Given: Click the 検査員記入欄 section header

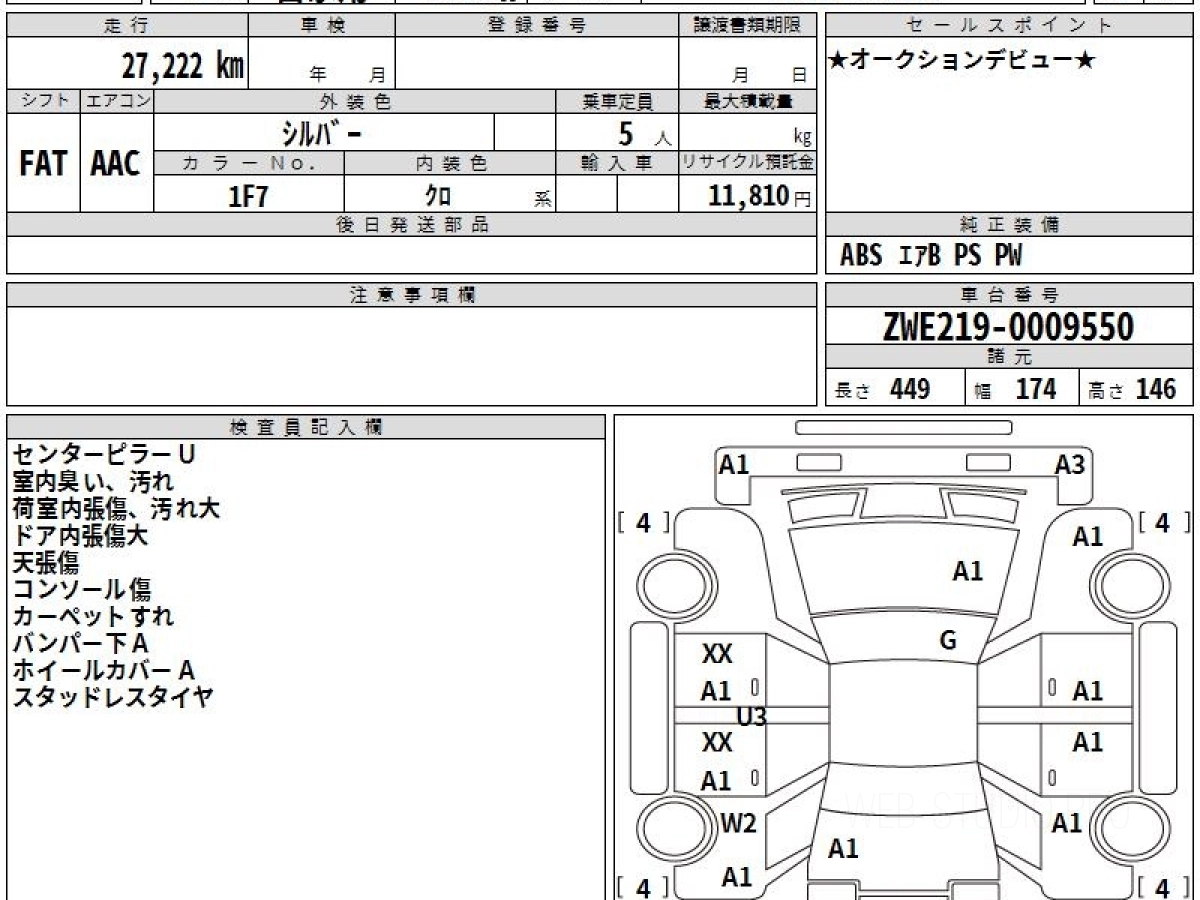Looking at the screenshot, I should pyautogui.click(x=306, y=427).
